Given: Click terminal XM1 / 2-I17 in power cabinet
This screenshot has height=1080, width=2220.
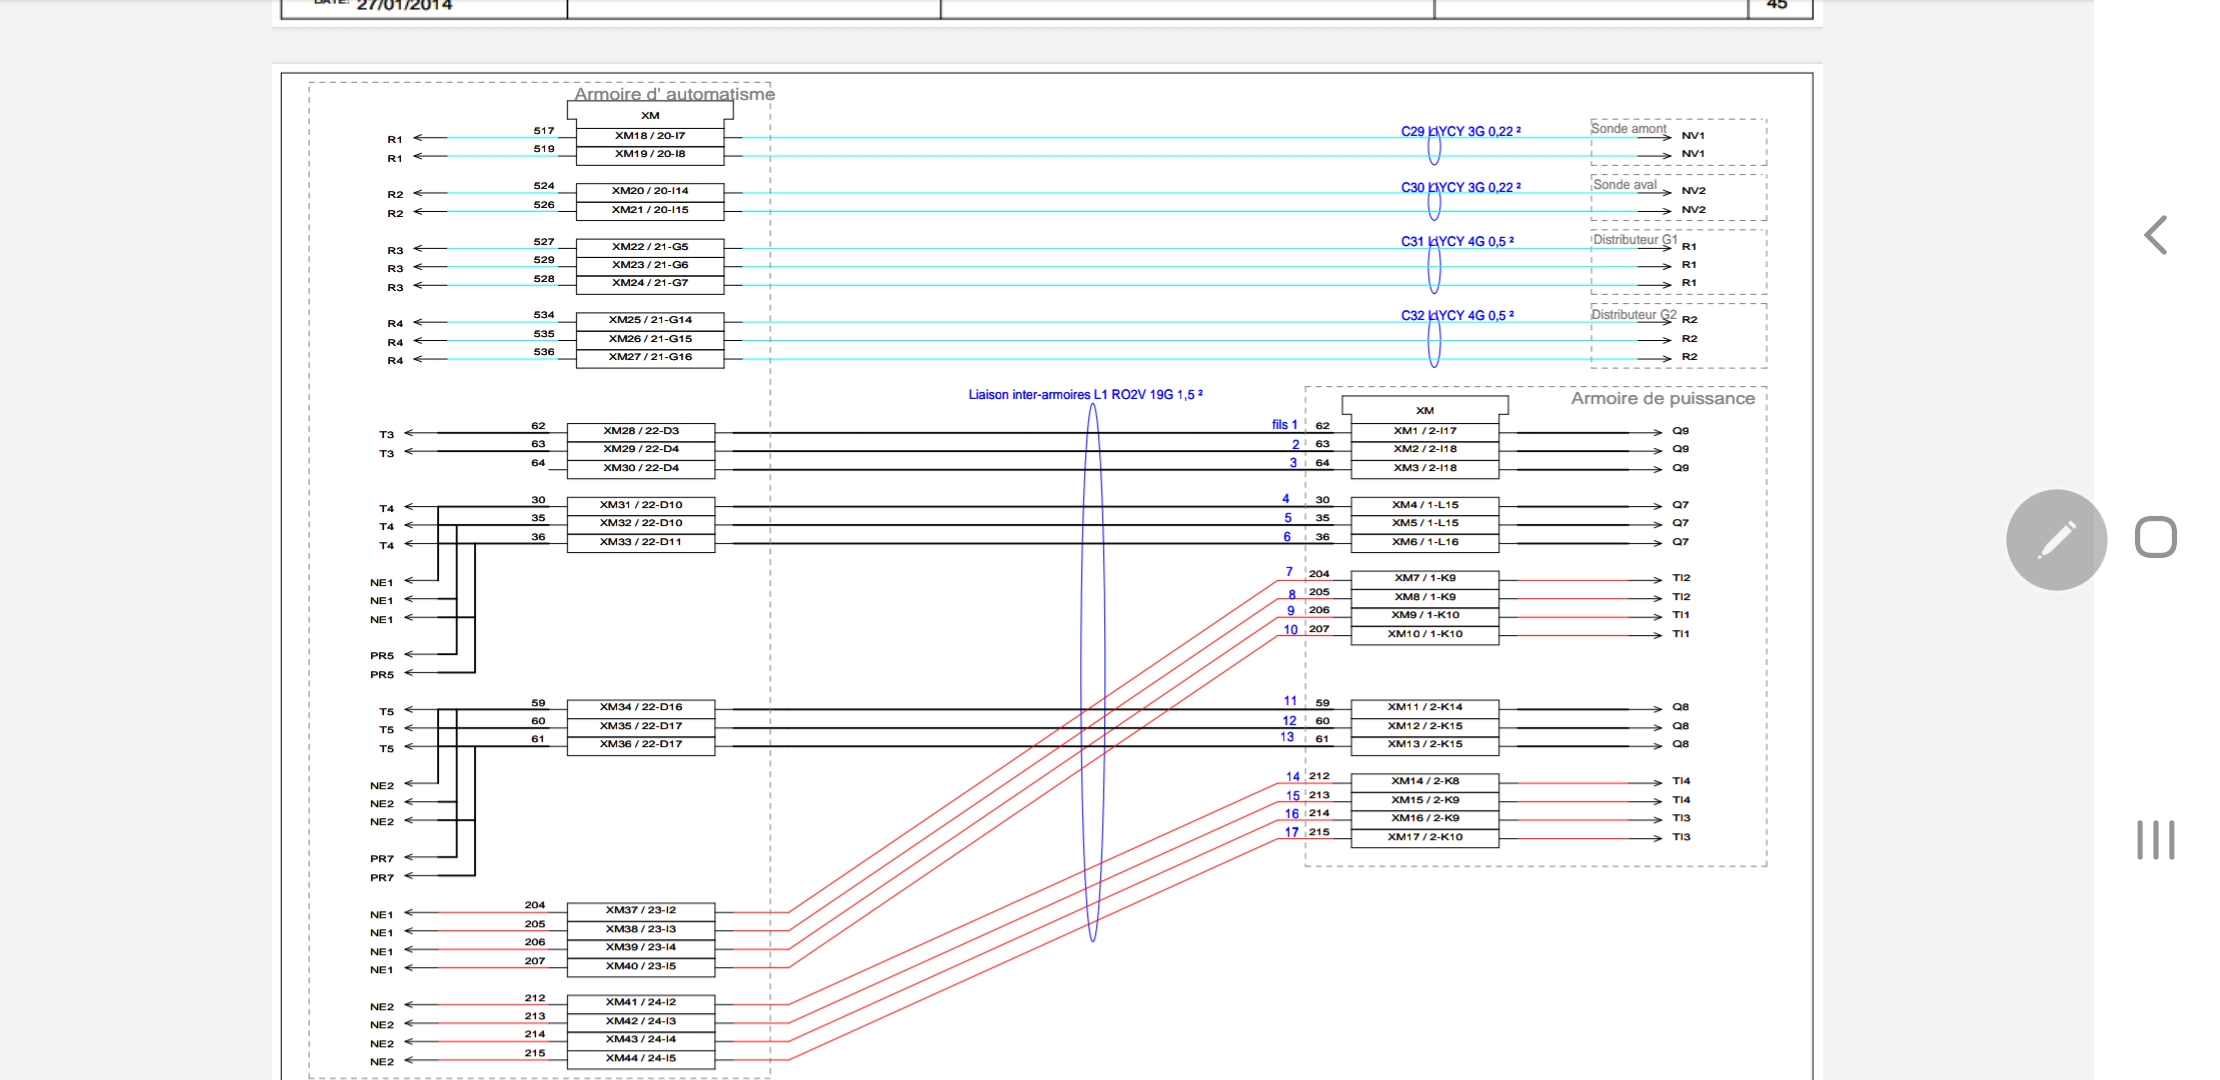Looking at the screenshot, I should (x=1425, y=431).
